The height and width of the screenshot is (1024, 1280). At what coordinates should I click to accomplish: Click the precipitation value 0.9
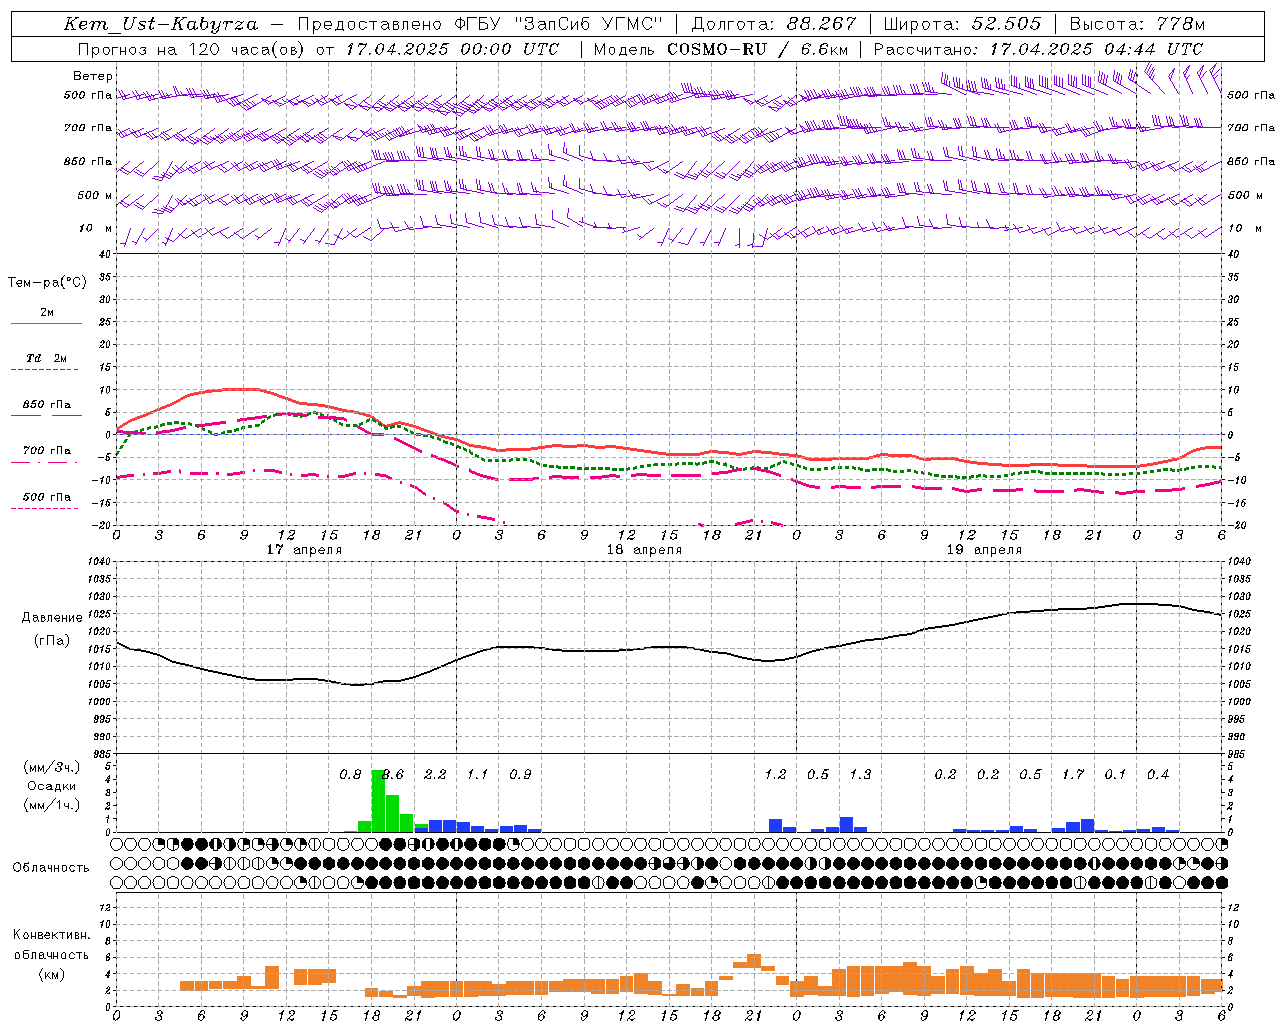(520, 775)
